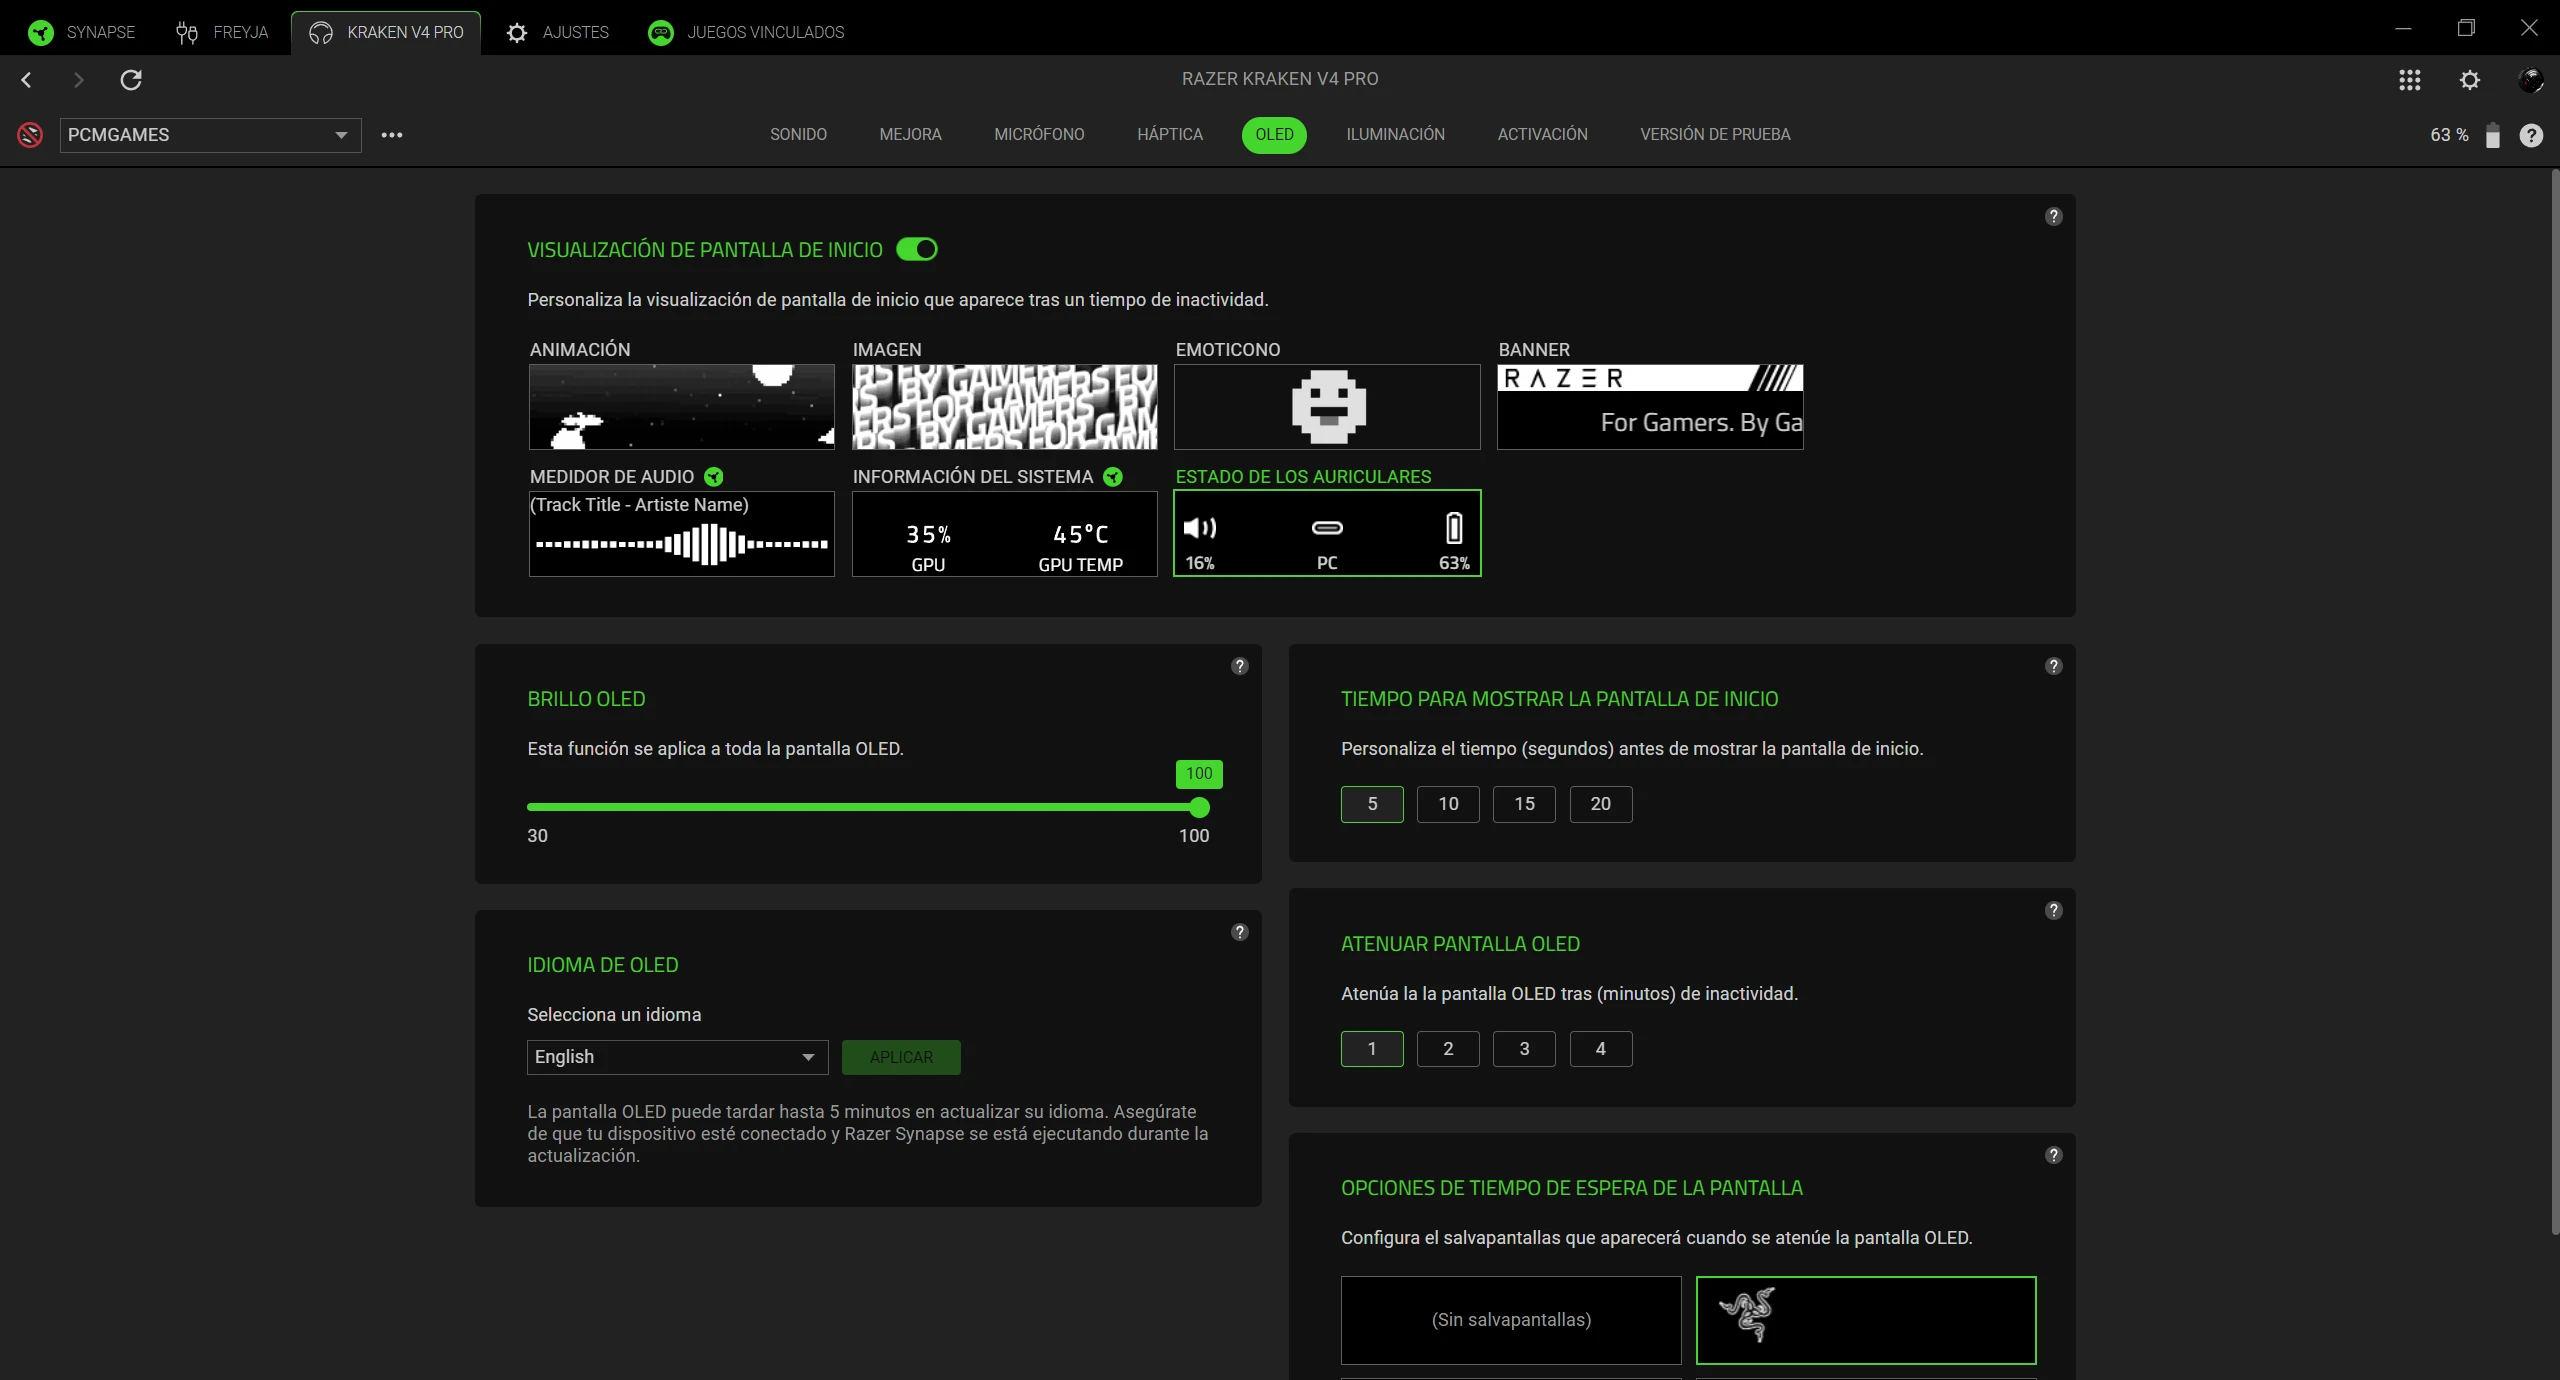
Task: Click the red blocked profile icon
Action: pyautogui.click(x=30, y=135)
